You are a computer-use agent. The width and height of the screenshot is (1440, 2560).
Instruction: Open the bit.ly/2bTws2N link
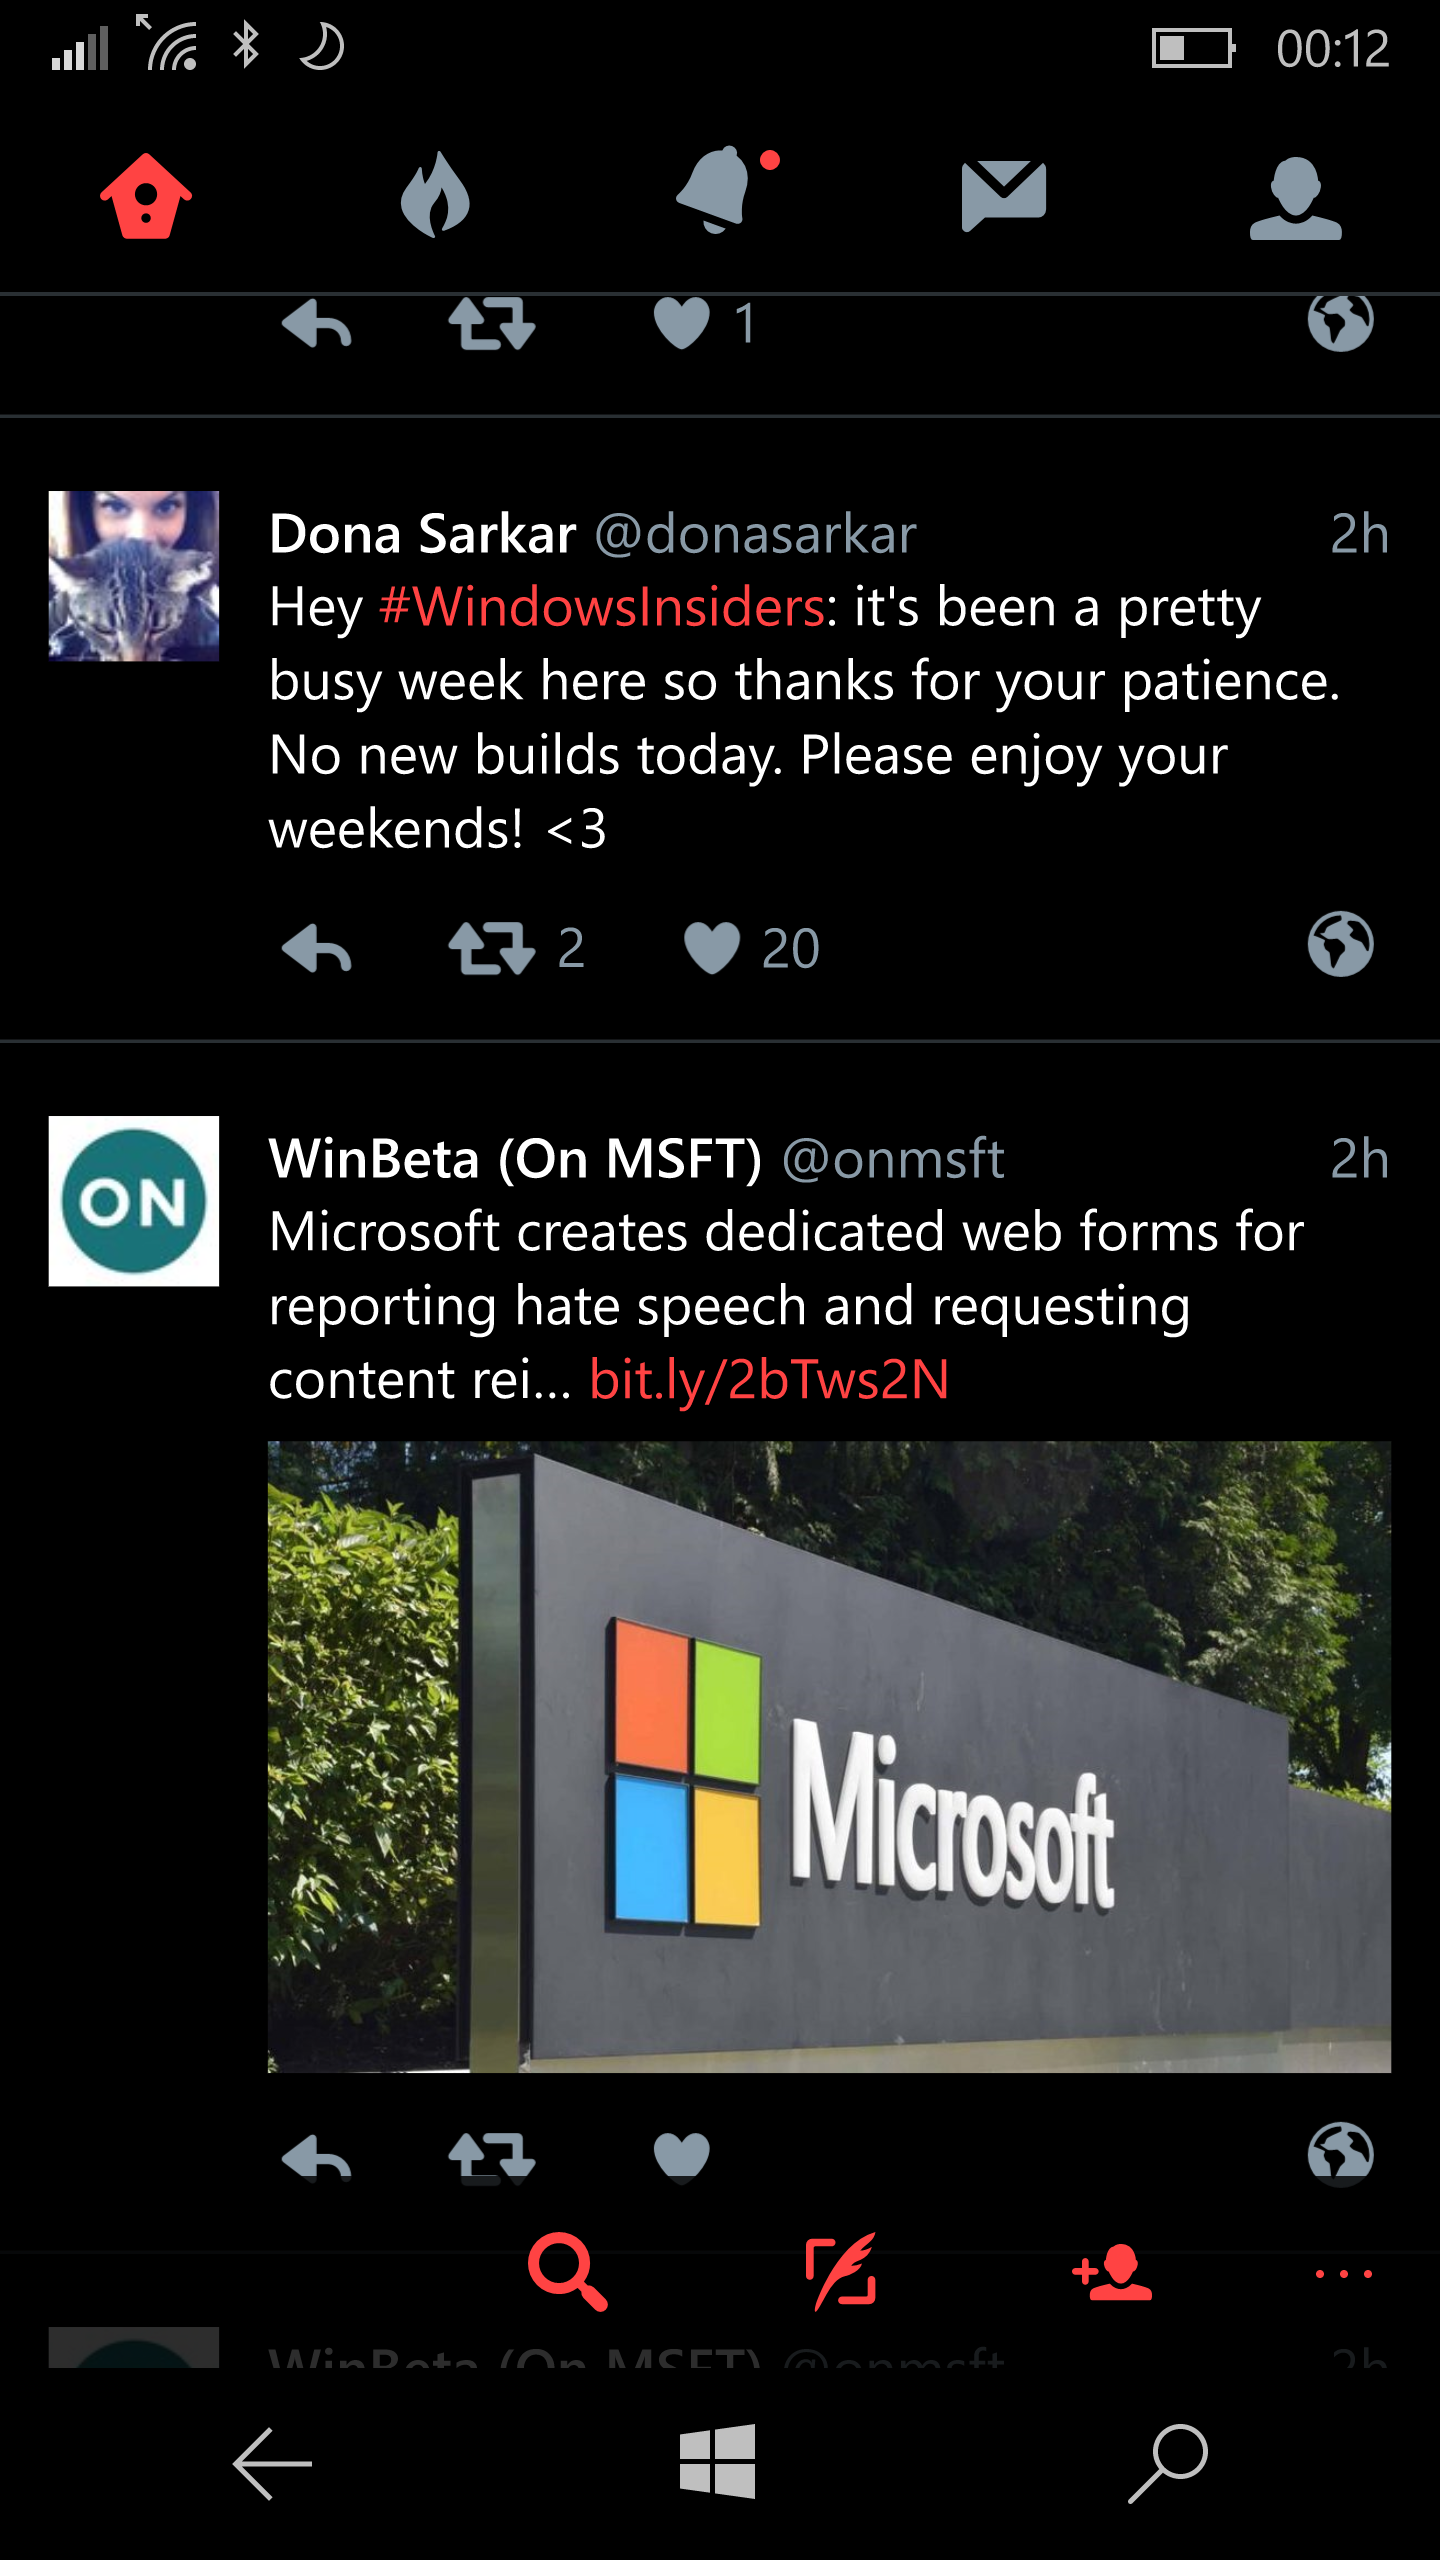tap(768, 1380)
